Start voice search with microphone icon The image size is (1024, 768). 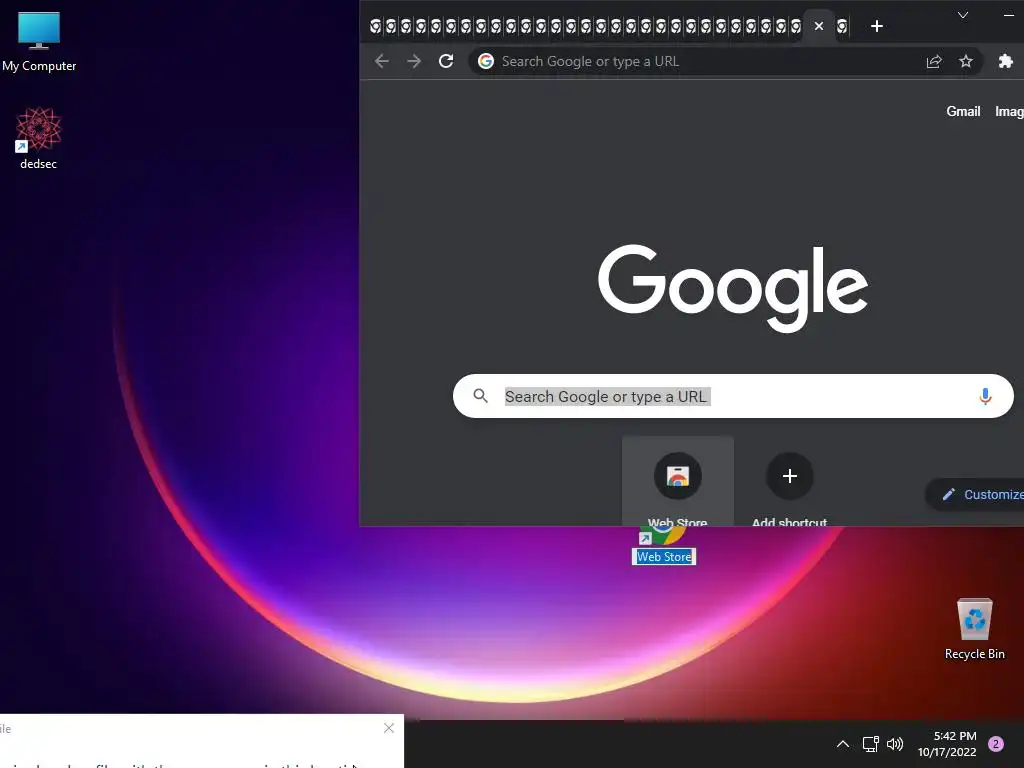pos(985,396)
